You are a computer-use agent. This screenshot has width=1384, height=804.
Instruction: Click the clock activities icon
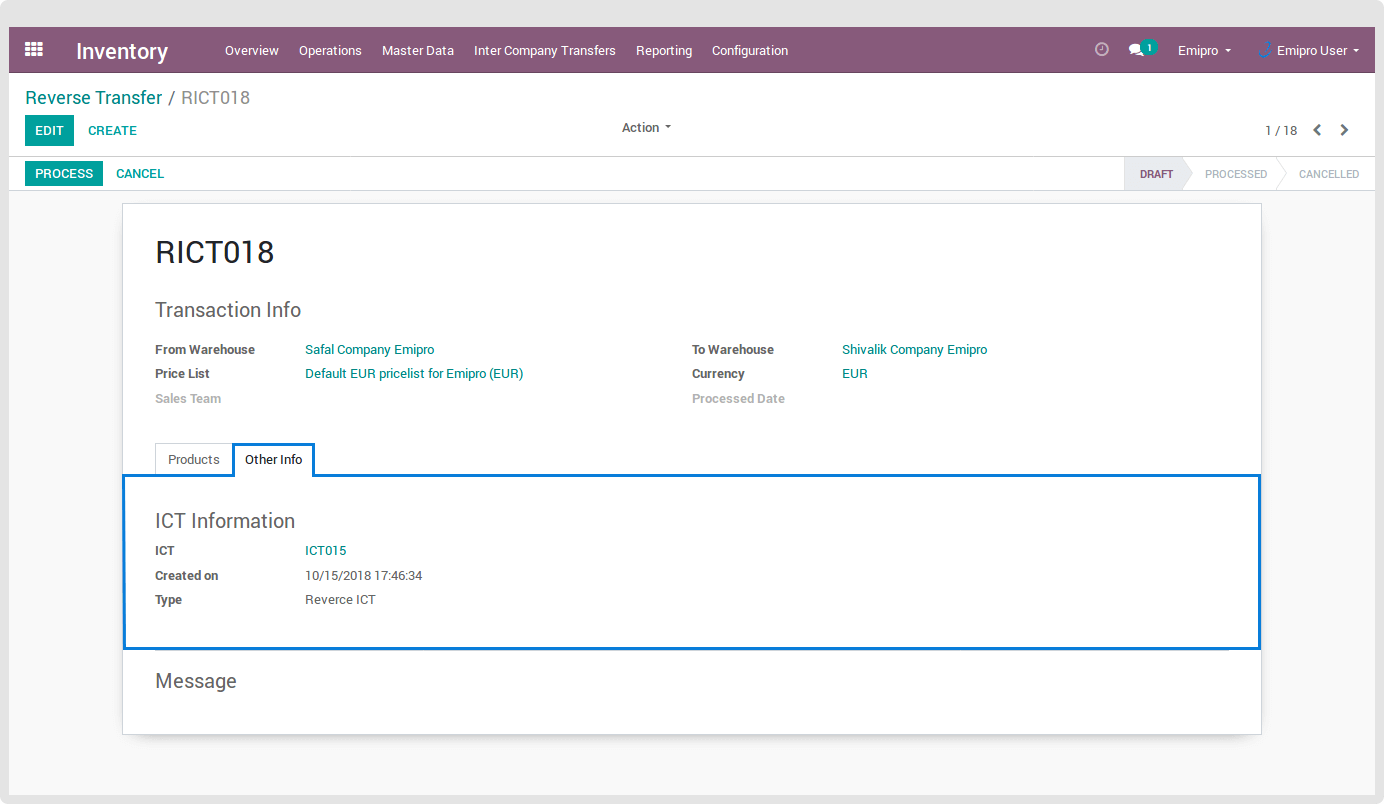[1102, 49]
